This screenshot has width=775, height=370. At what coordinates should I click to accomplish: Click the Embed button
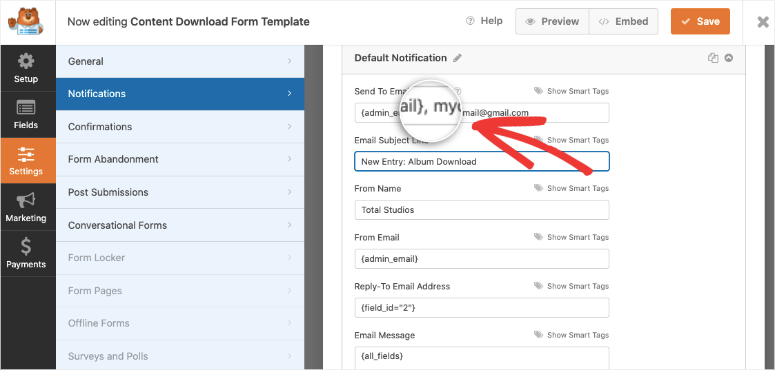click(624, 22)
